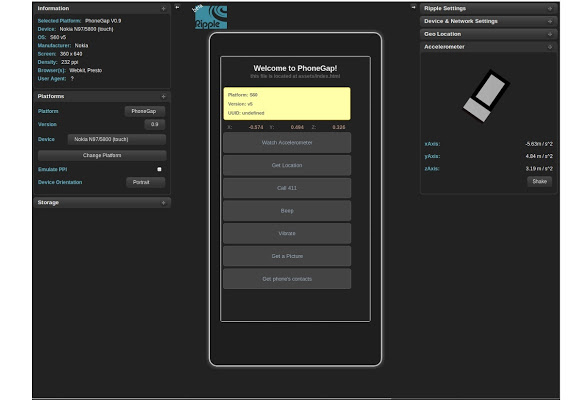The height and width of the screenshot is (400, 582).
Task: Tap Watch Accelerometer button
Action: pos(287,143)
